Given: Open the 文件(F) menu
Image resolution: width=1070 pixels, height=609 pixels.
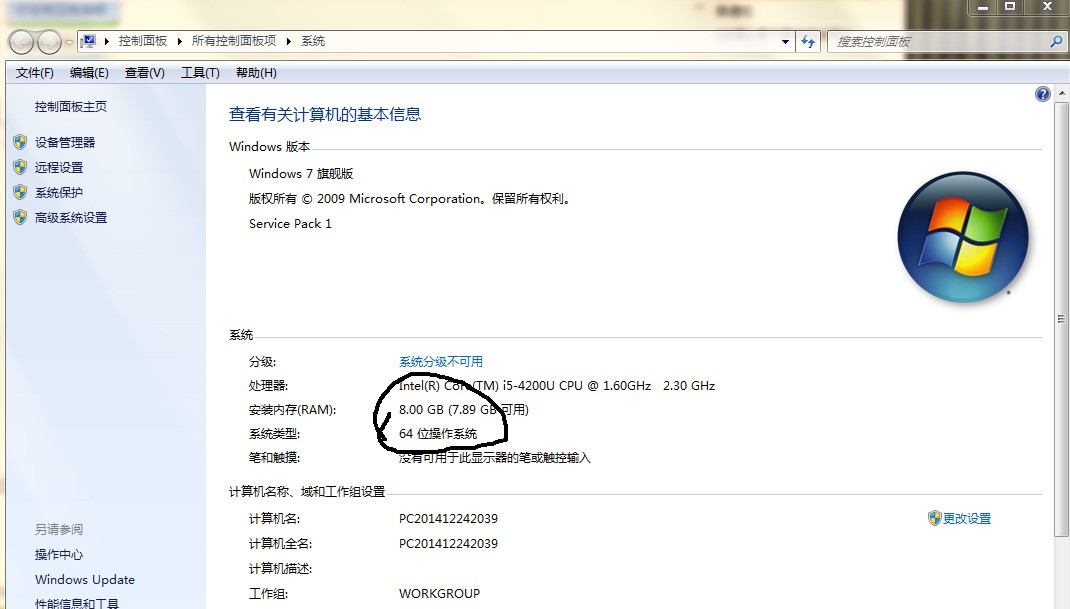Looking at the screenshot, I should 34,72.
